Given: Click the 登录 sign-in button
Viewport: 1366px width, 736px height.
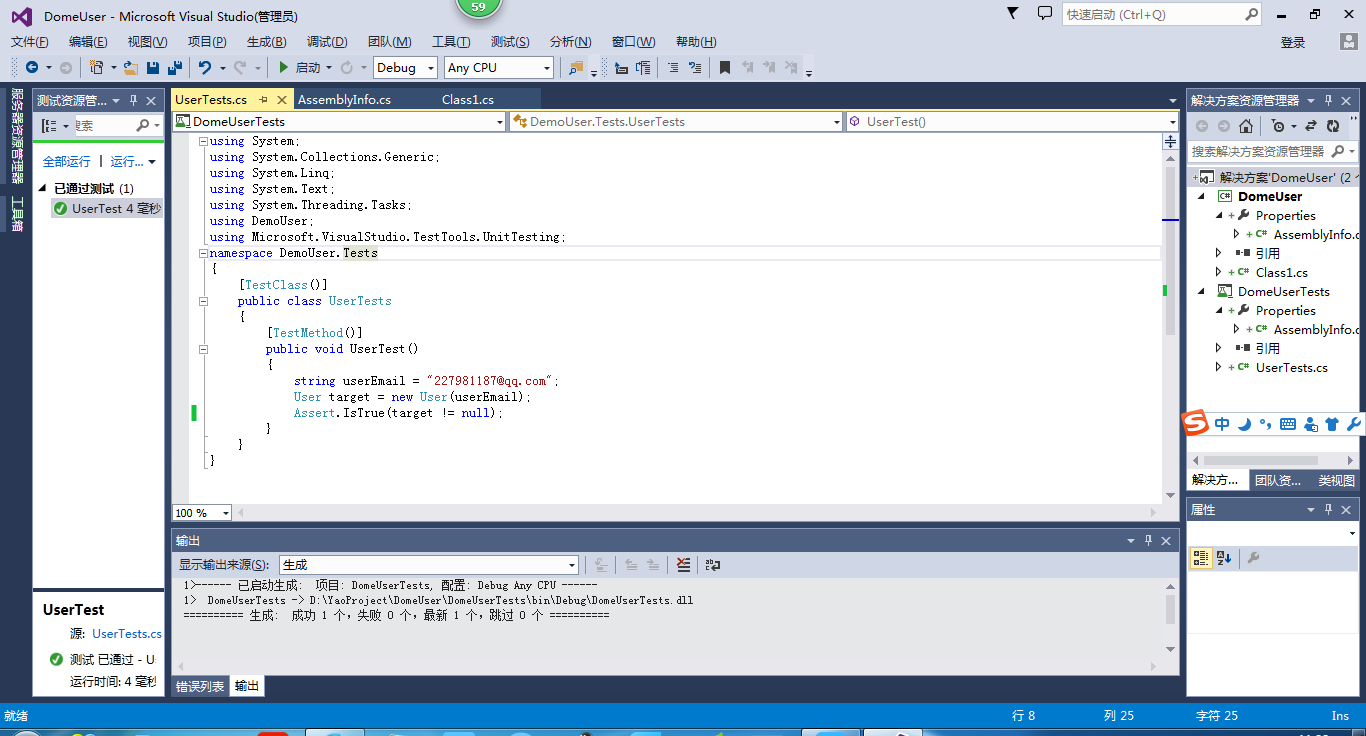Looking at the screenshot, I should pos(1293,42).
